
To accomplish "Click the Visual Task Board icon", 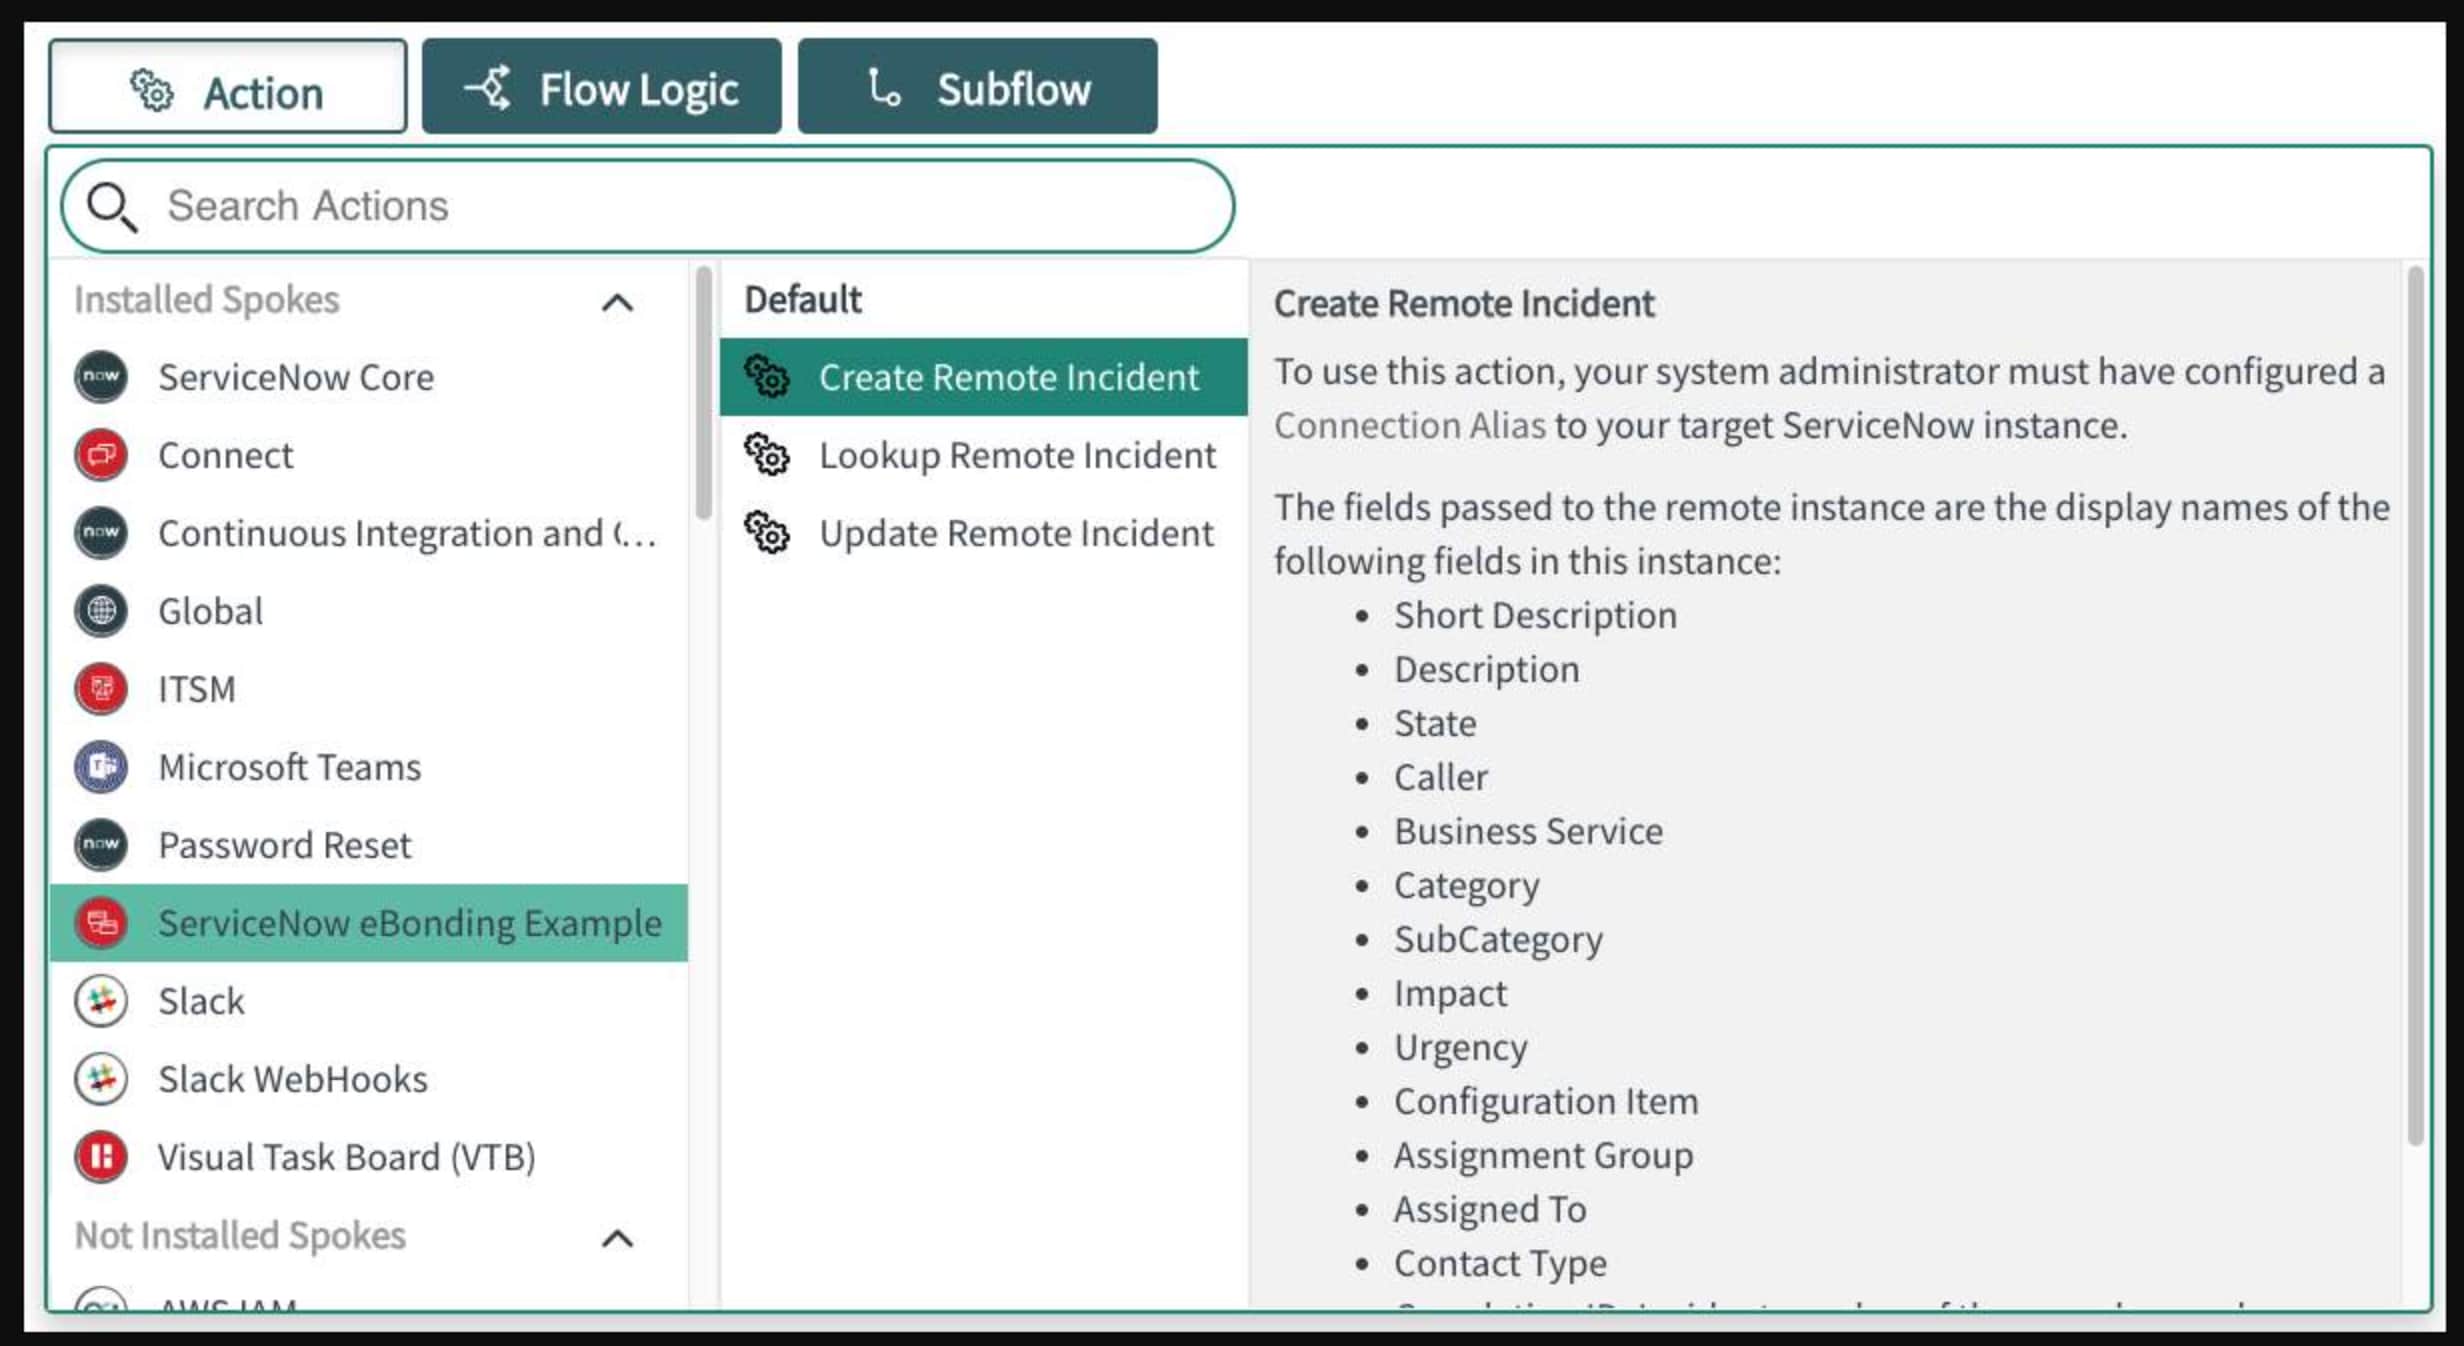I will [101, 1157].
